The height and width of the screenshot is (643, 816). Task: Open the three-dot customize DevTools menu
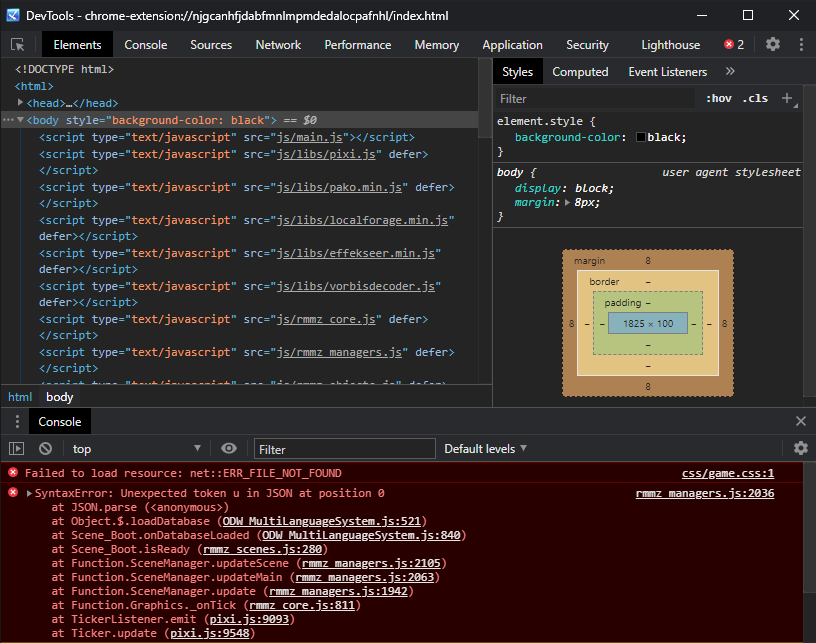click(801, 44)
